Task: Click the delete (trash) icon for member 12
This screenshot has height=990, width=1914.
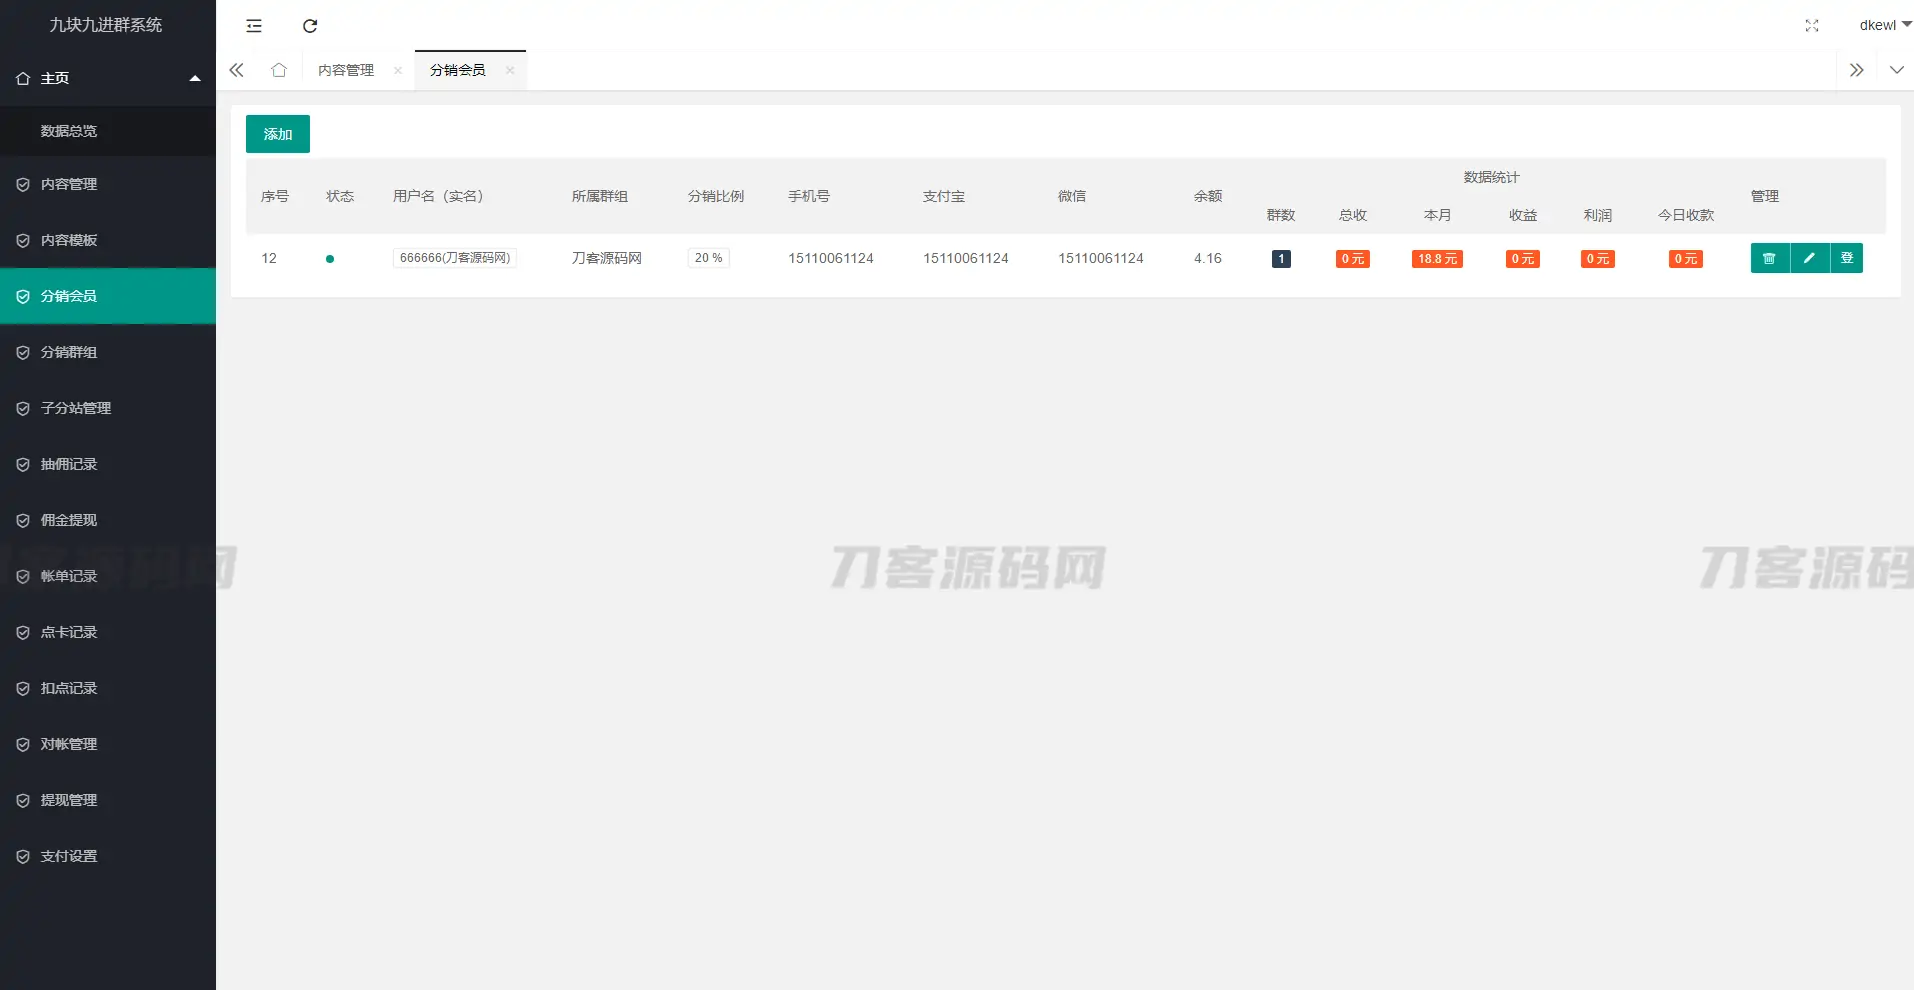Action: pos(1770,258)
